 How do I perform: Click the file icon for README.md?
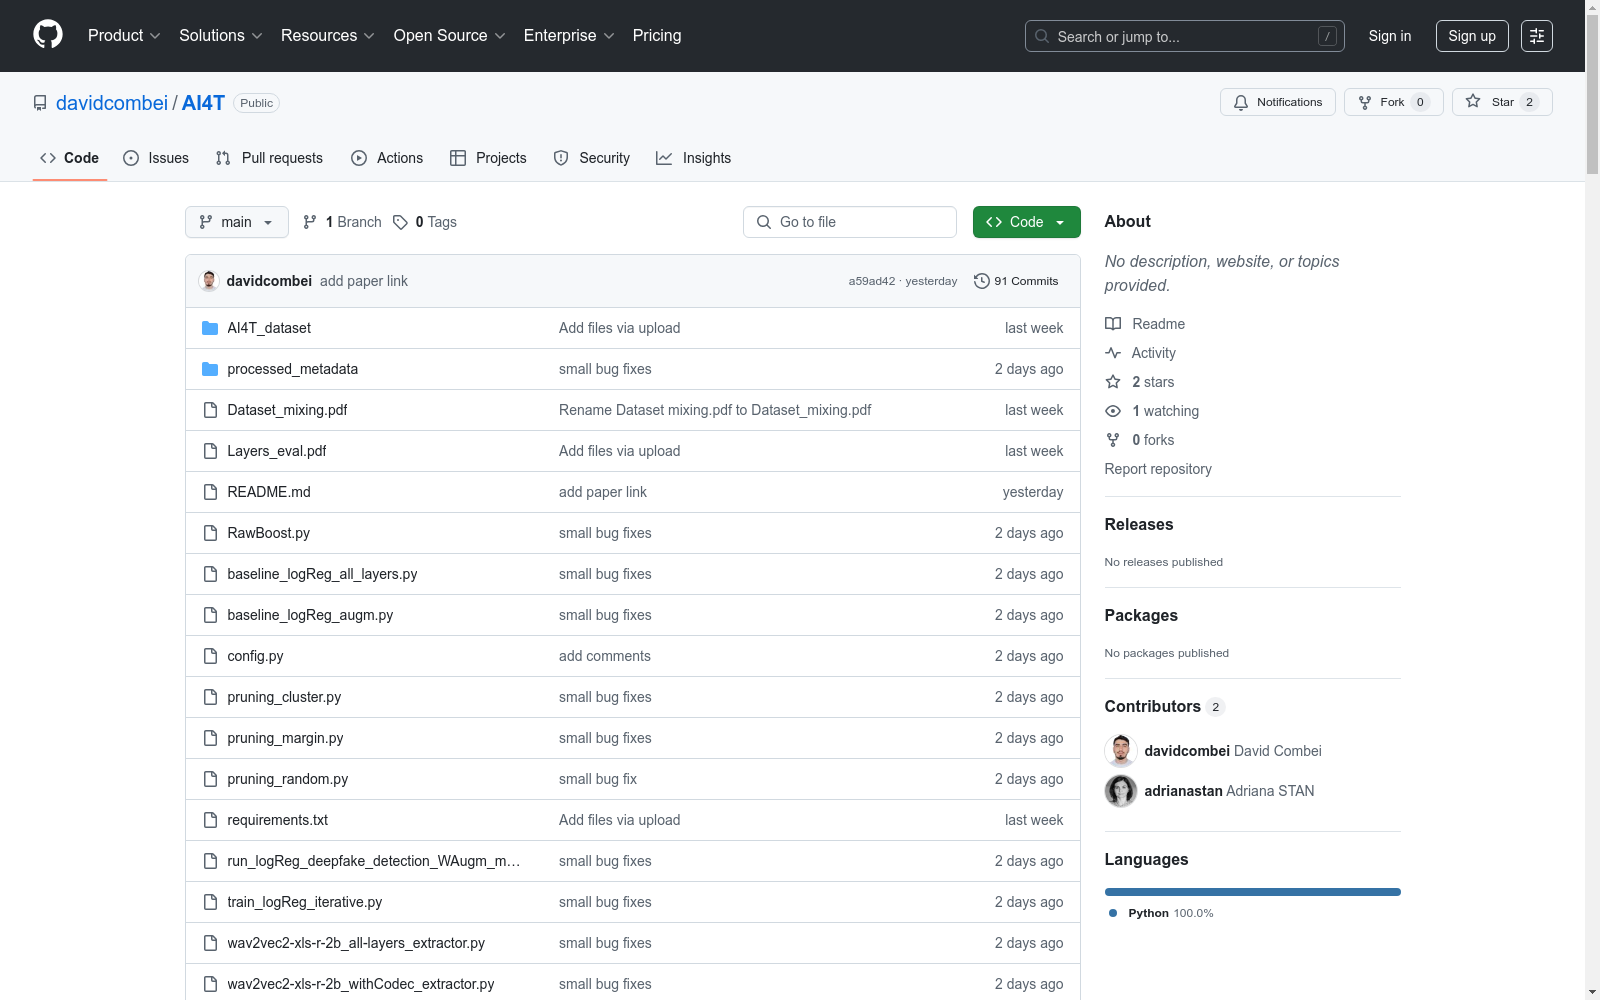(x=210, y=492)
